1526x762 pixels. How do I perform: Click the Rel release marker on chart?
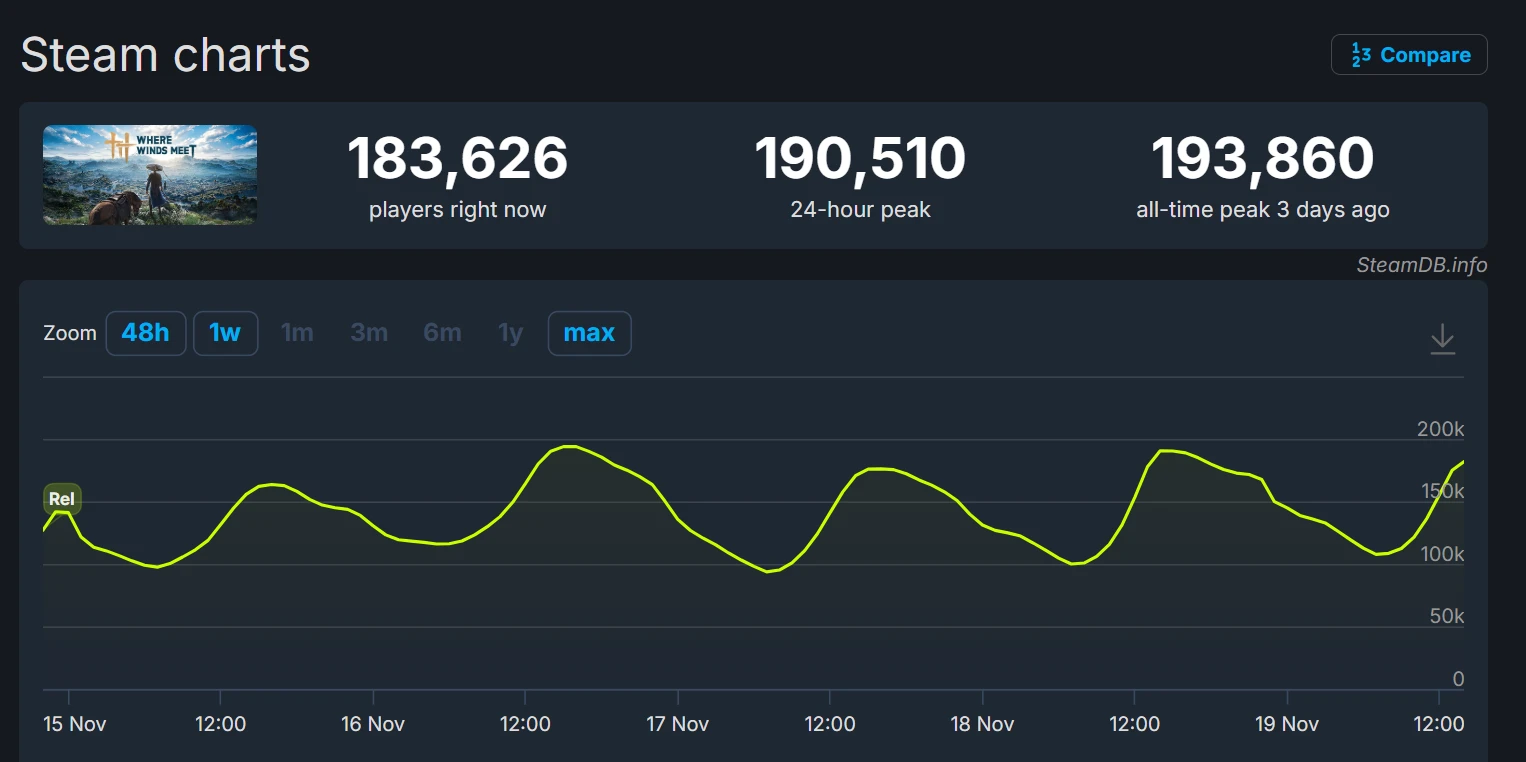(x=62, y=498)
